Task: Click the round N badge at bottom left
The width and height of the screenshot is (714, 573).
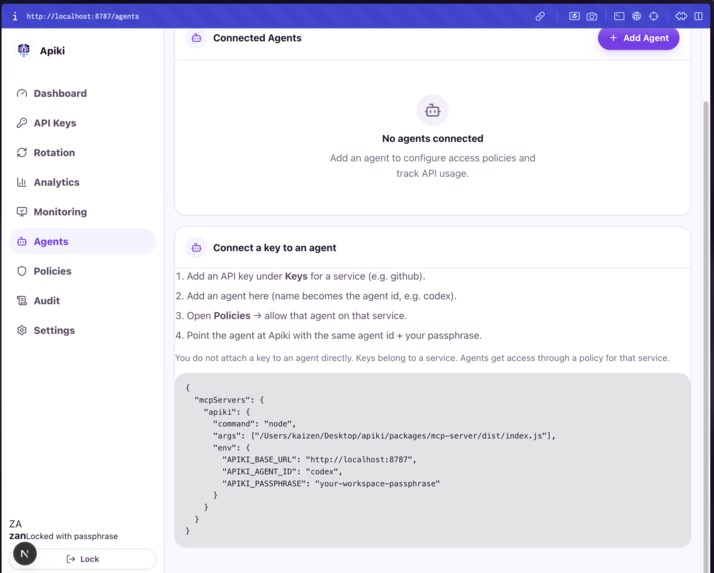Action: (x=25, y=553)
